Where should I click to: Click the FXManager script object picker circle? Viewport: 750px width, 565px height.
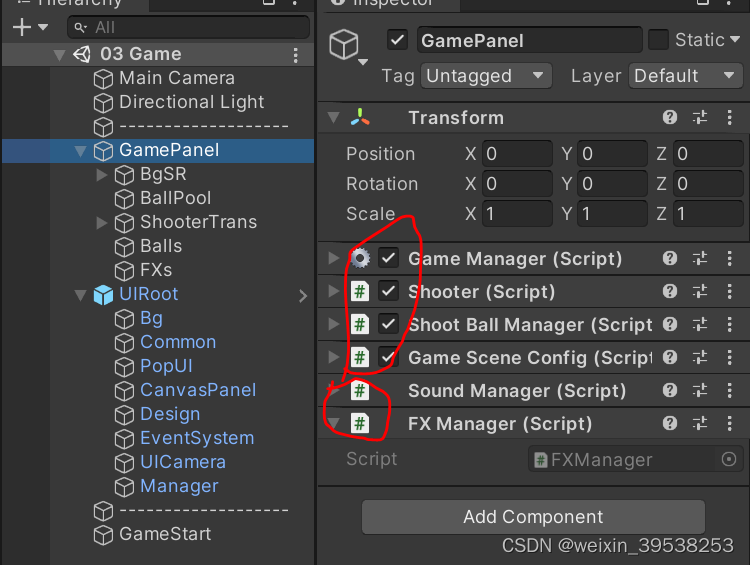(729, 460)
